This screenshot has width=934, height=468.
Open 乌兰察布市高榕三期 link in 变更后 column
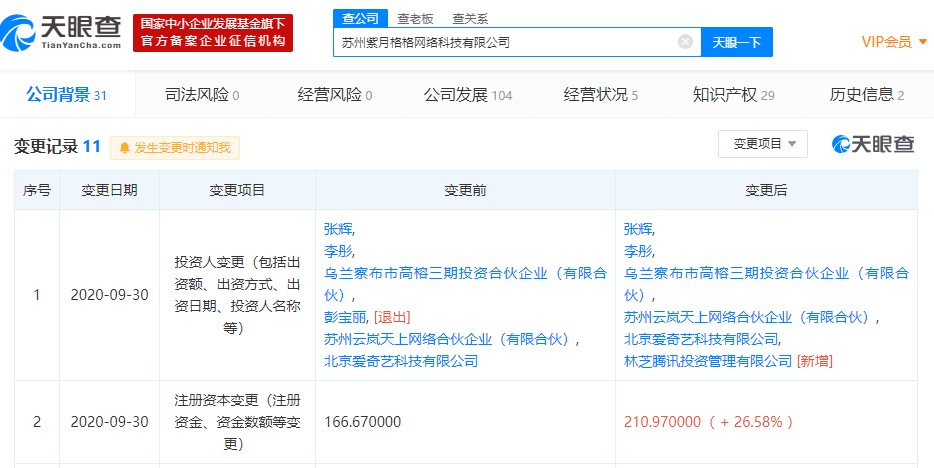click(x=767, y=283)
